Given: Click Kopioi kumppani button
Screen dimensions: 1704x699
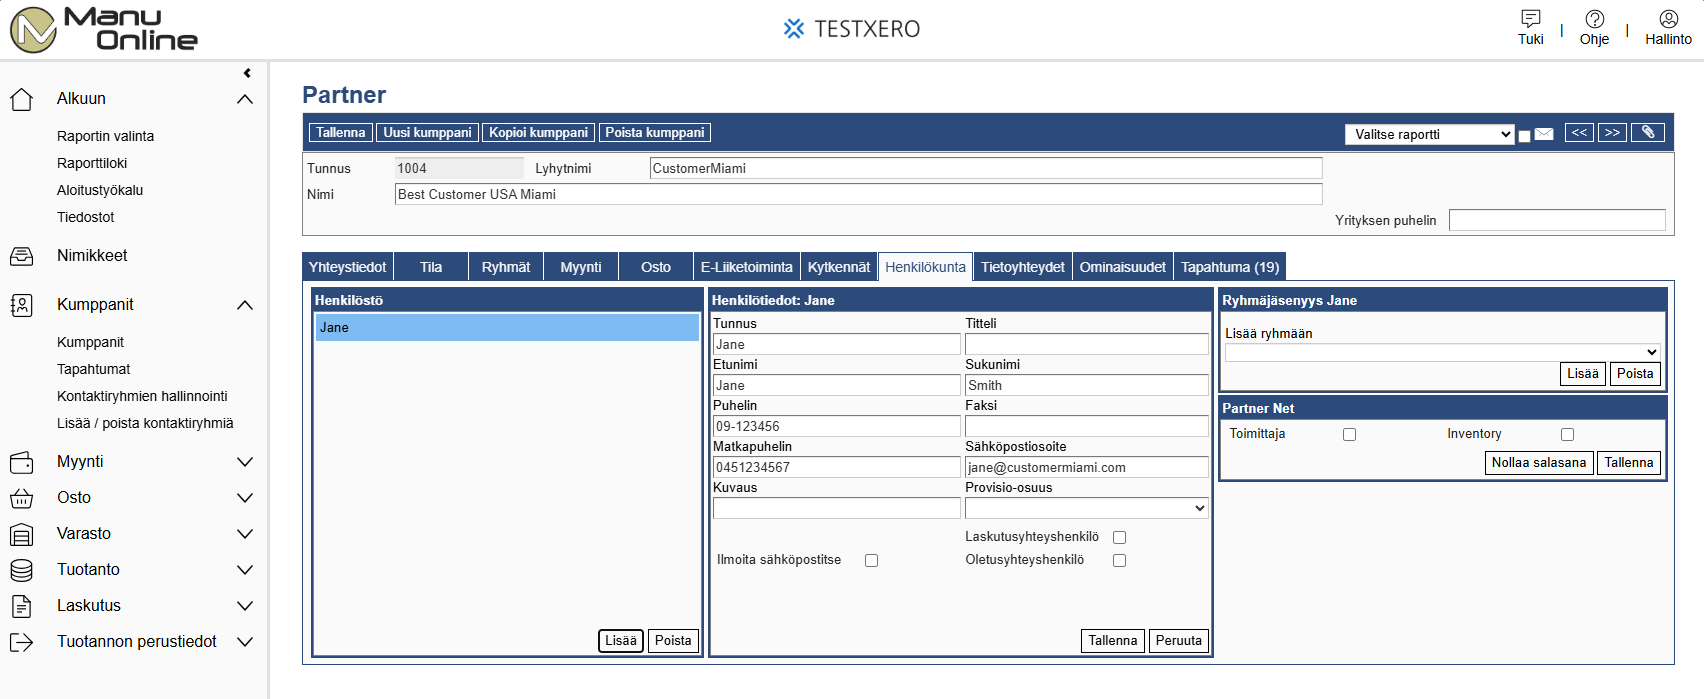Looking at the screenshot, I should pyautogui.click(x=538, y=132).
